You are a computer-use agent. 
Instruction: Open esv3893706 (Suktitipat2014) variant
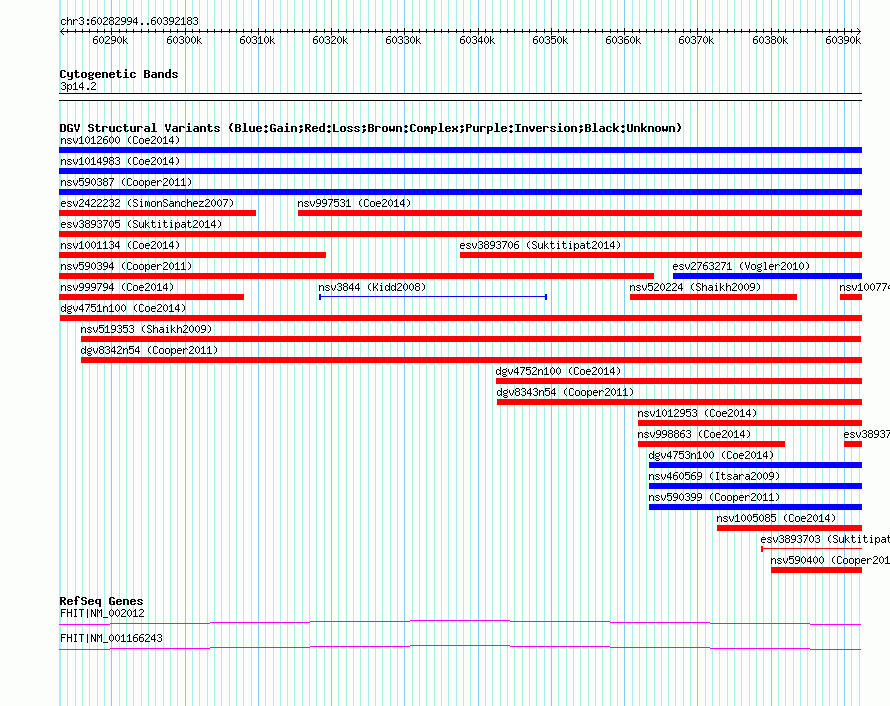click(x=540, y=245)
